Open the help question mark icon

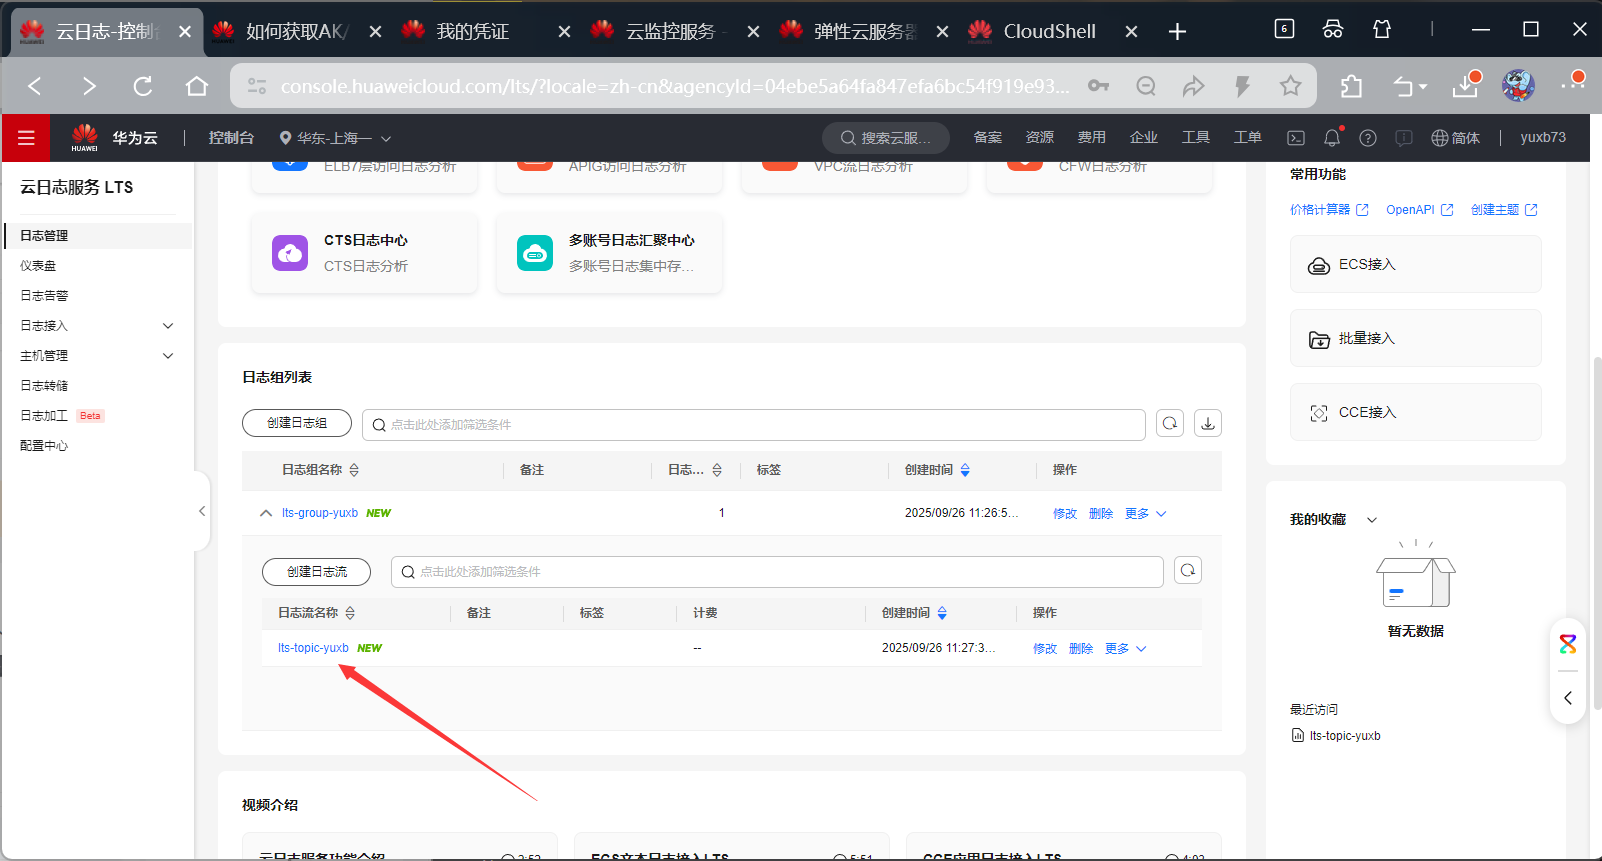[x=1368, y=138]
